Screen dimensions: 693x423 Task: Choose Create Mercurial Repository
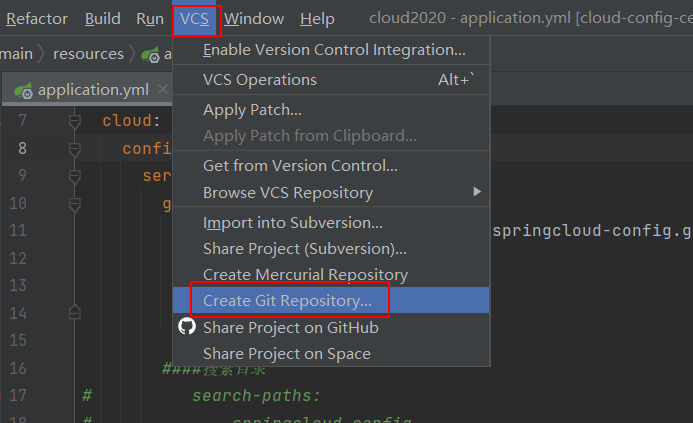point(331,274)
